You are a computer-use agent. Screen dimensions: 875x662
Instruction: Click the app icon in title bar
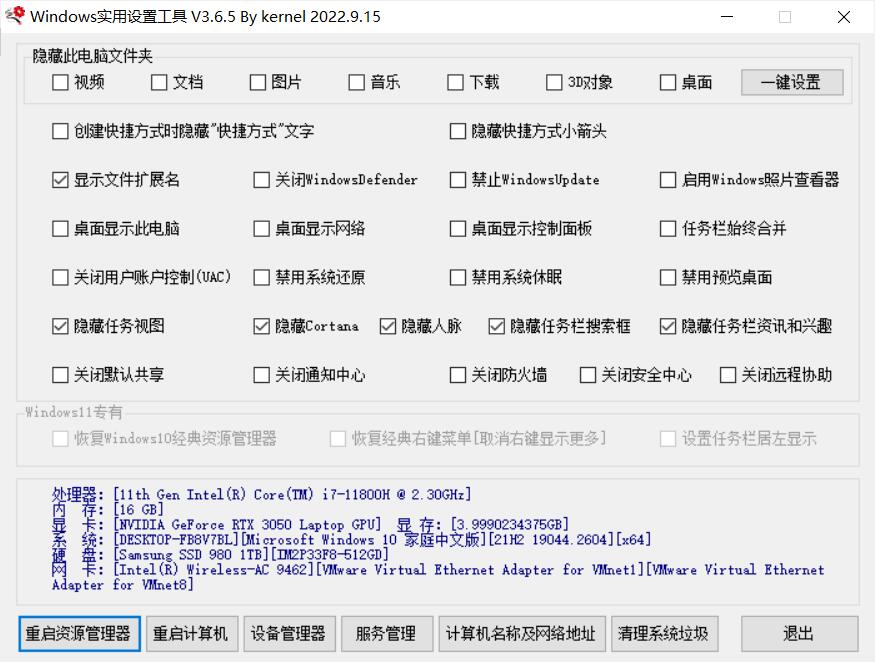click(x=14, y=16)
